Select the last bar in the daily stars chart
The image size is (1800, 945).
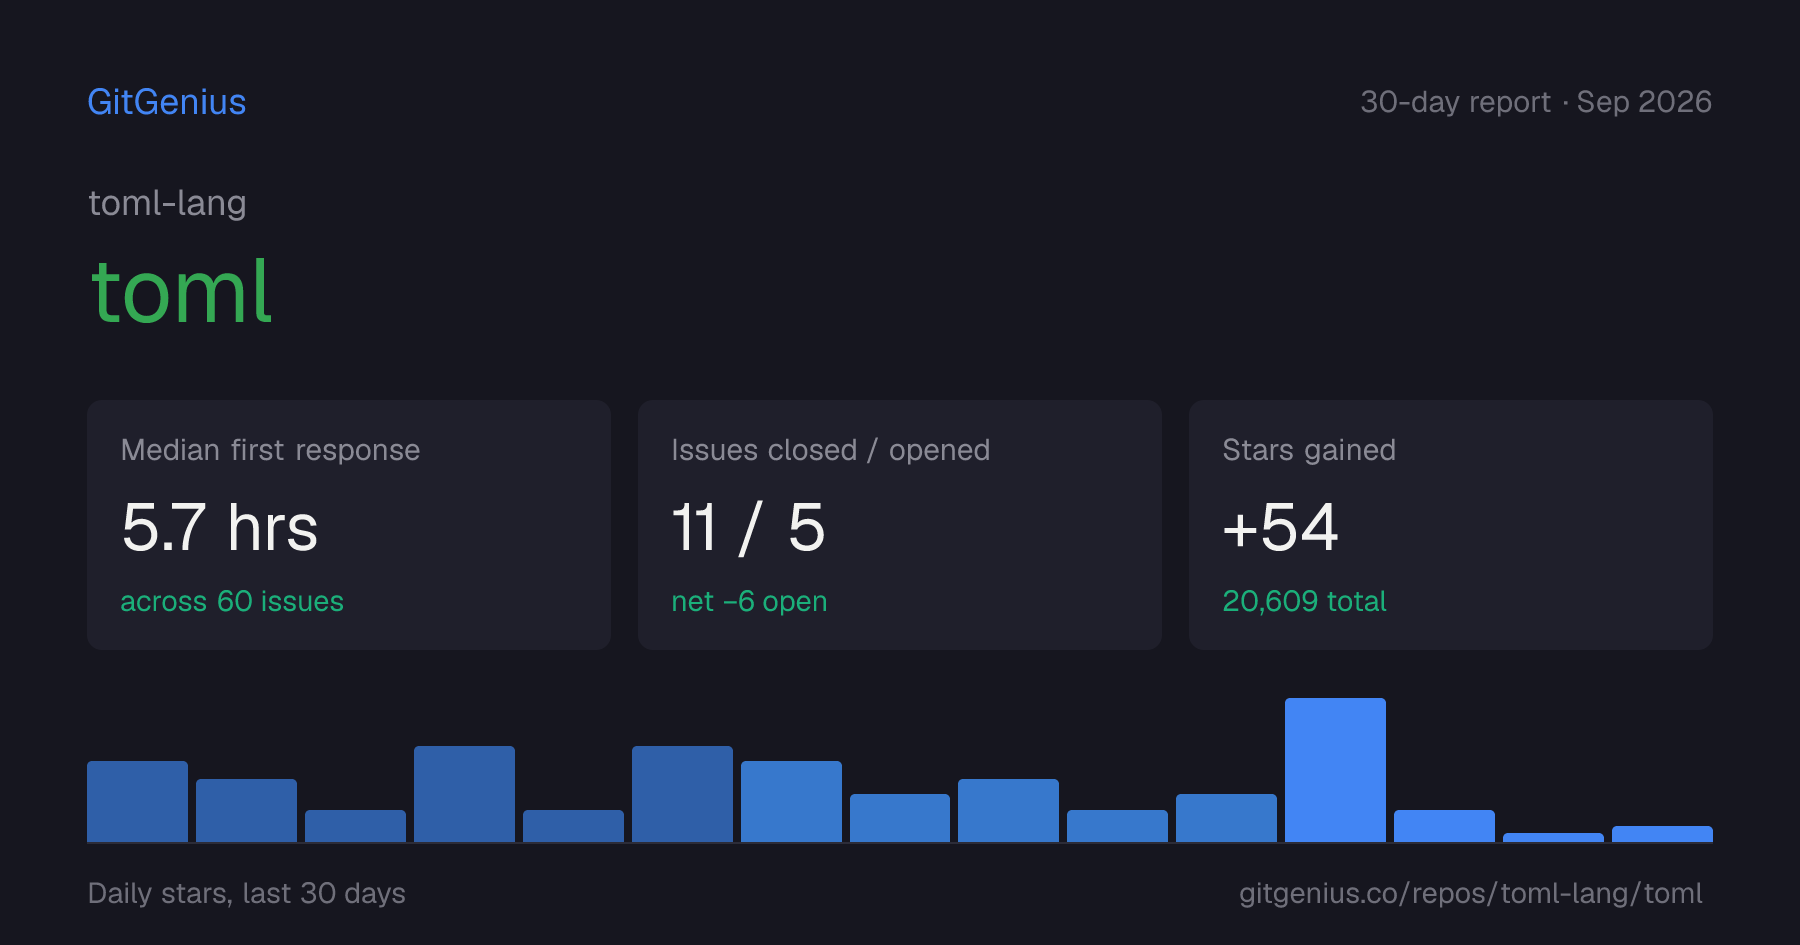tap(1662, 834)
